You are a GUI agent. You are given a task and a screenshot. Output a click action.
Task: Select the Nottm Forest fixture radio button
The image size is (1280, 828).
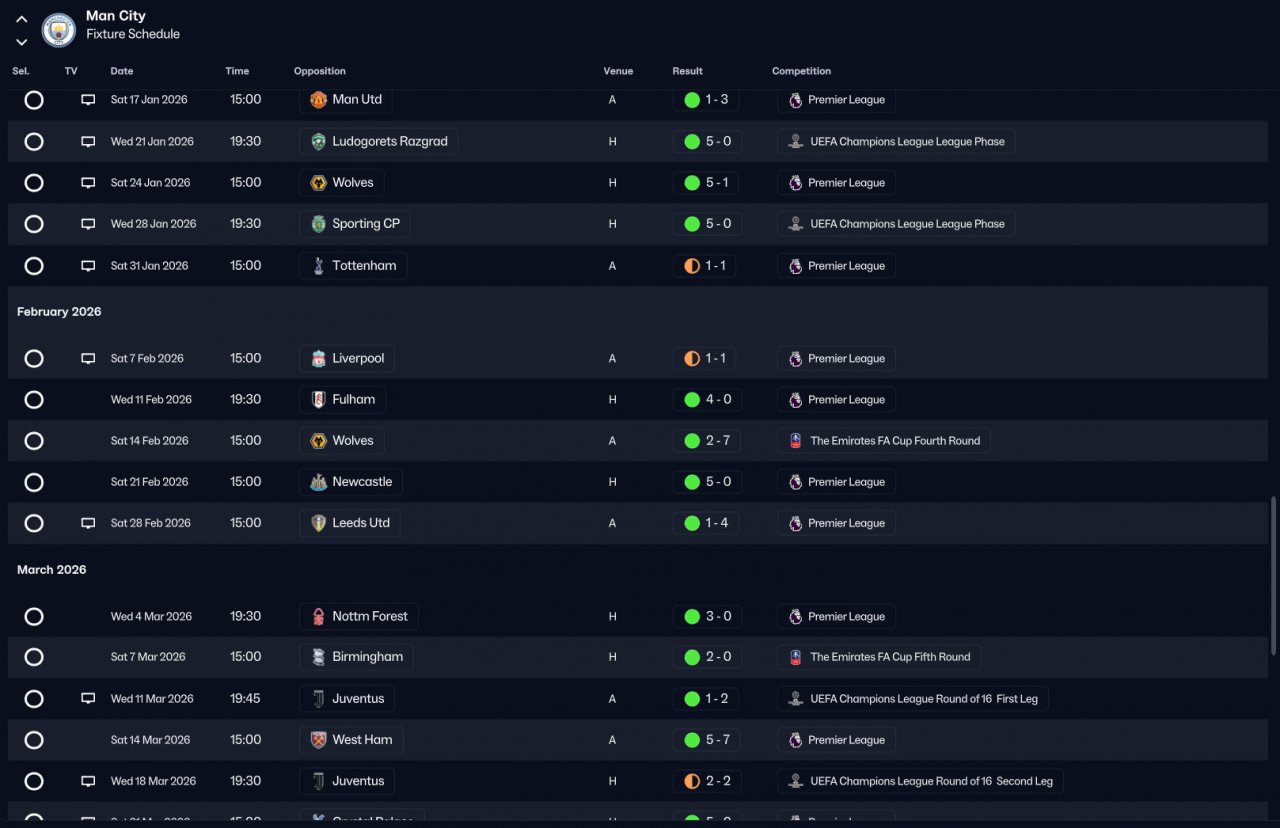pos(34,617)
